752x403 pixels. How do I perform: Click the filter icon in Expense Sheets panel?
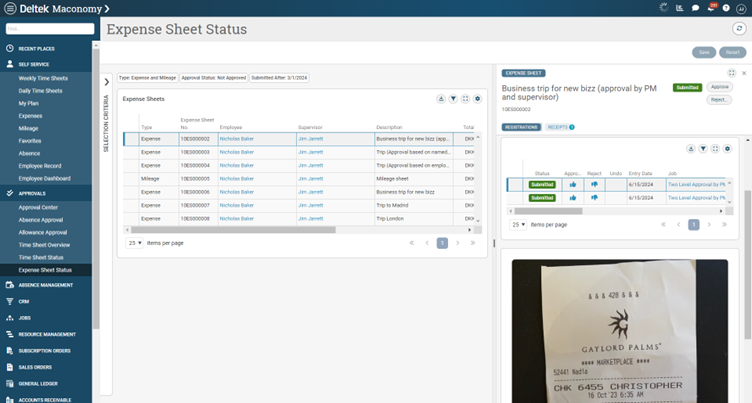[x=453, y=99]
